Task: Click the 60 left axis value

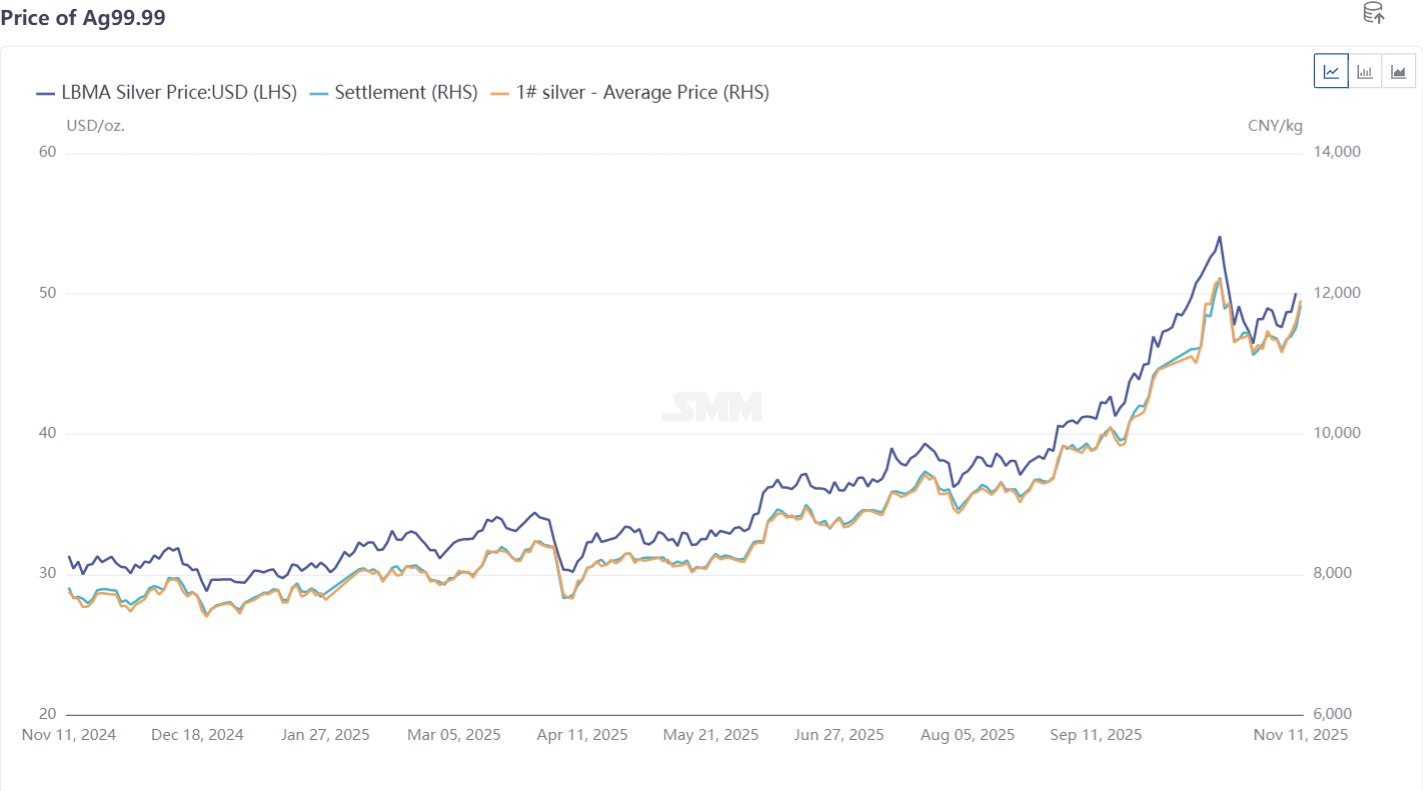Action: [x=47, y=152]
